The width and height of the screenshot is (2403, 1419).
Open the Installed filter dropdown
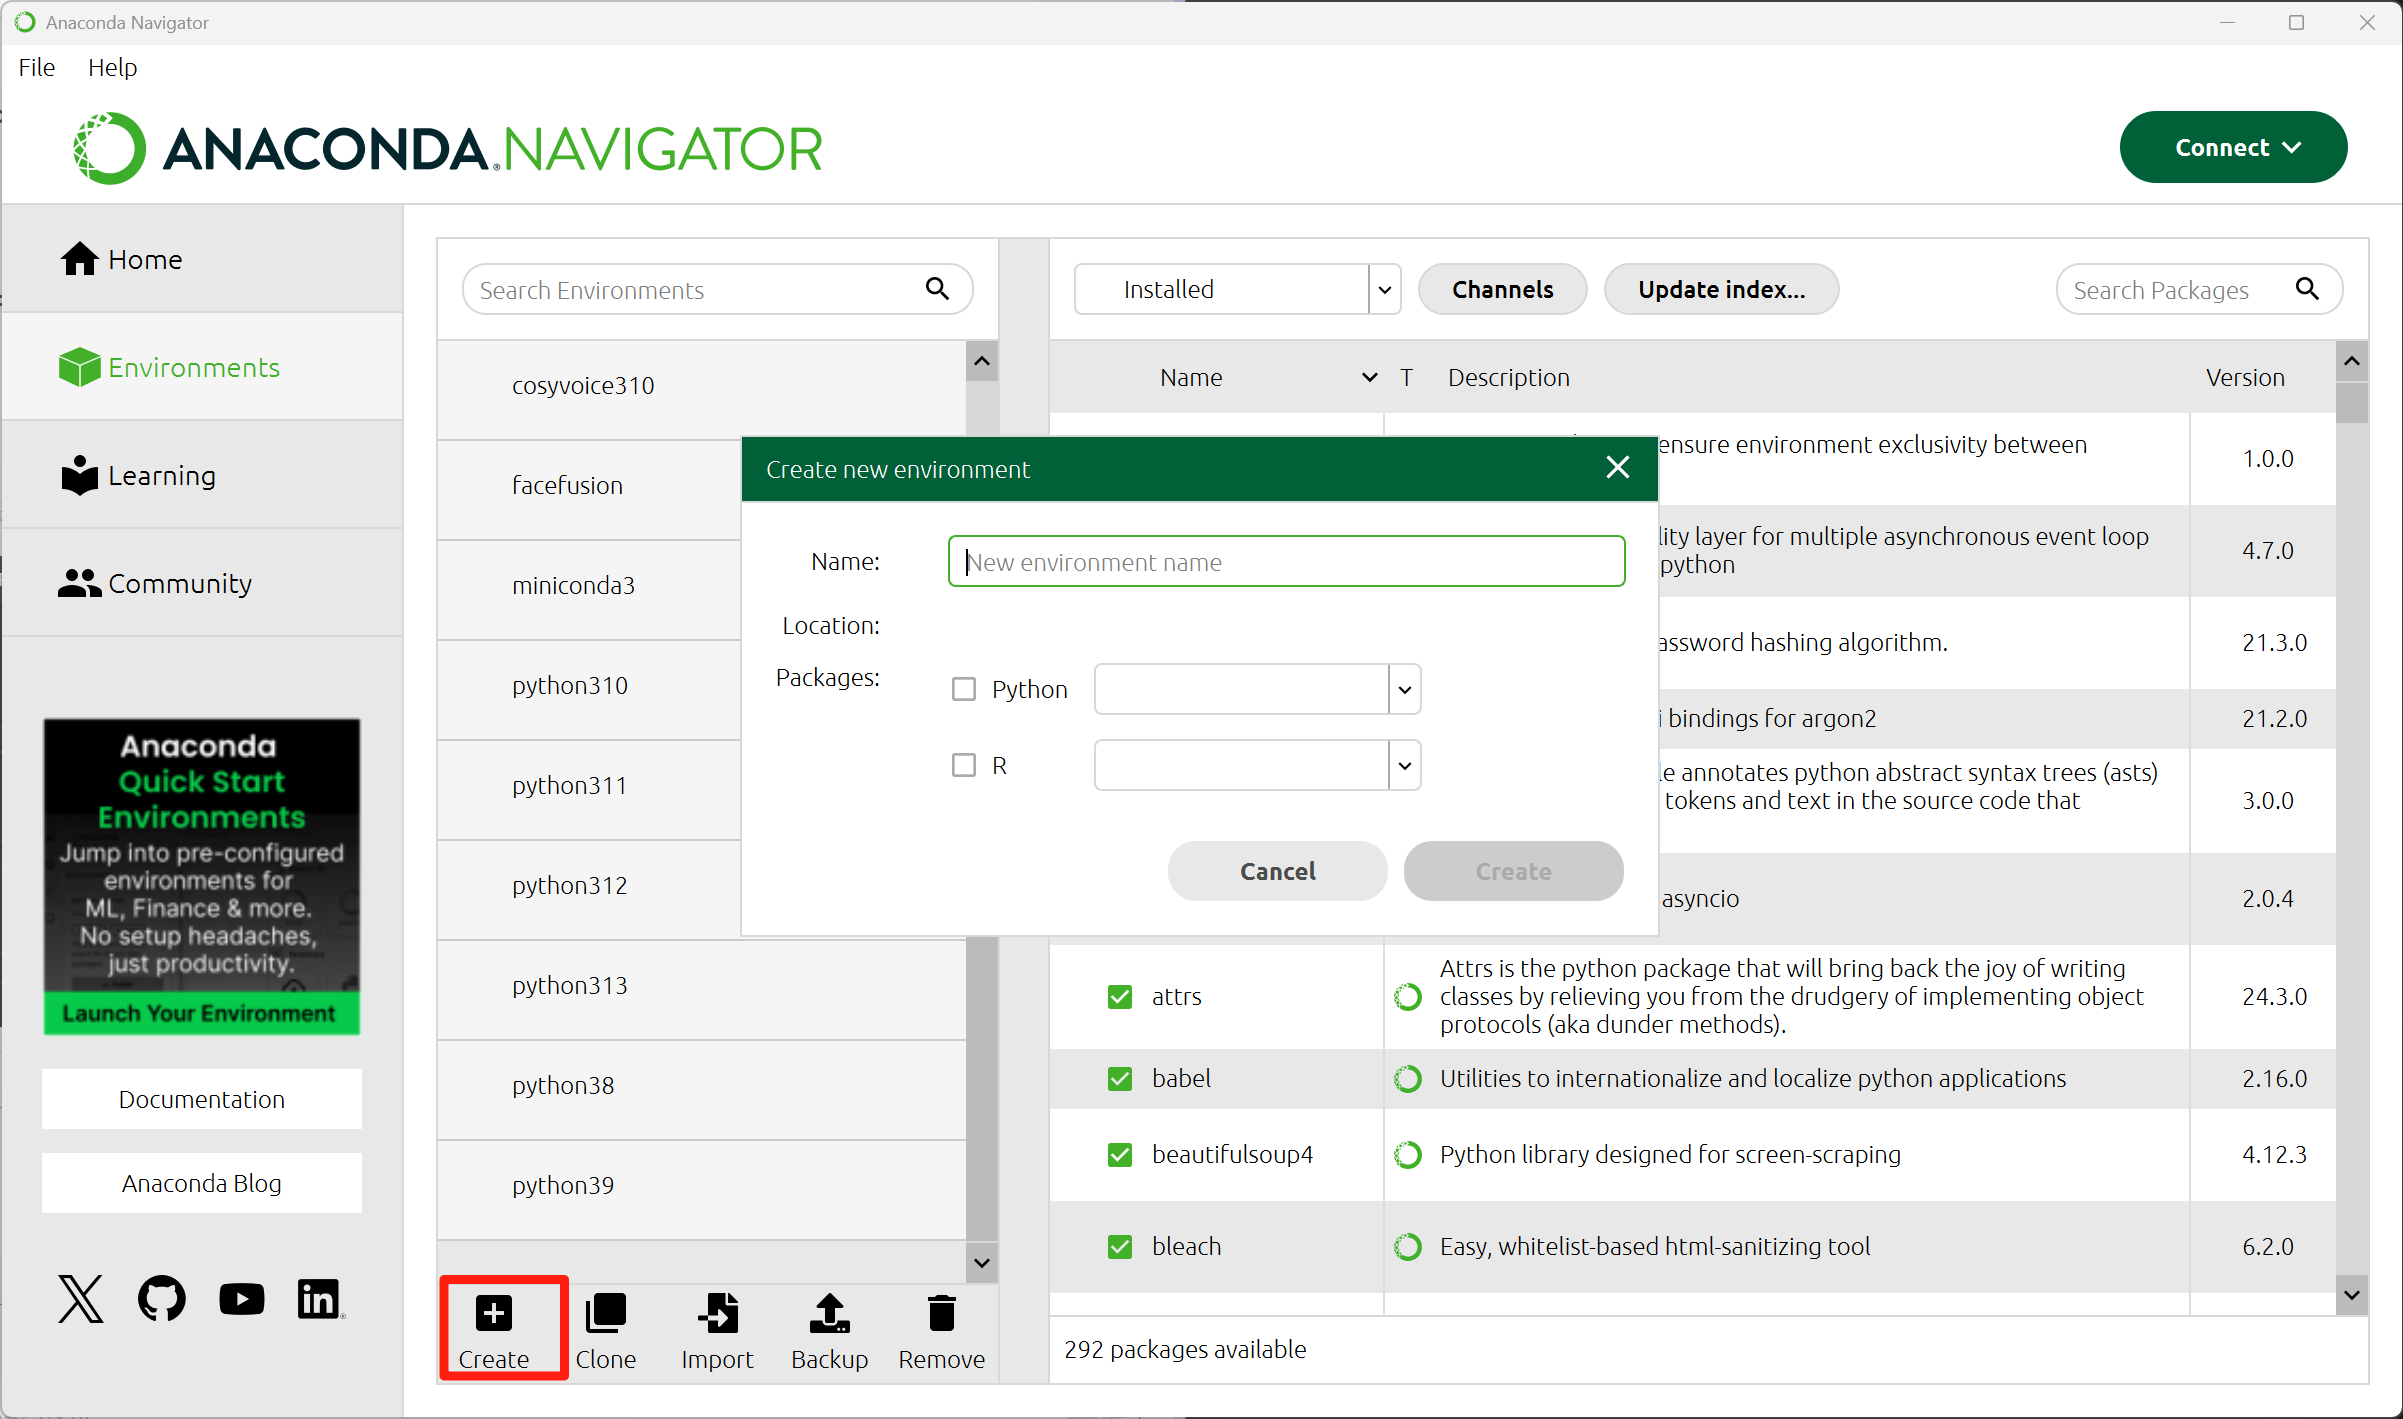(x=1384, y=290)
